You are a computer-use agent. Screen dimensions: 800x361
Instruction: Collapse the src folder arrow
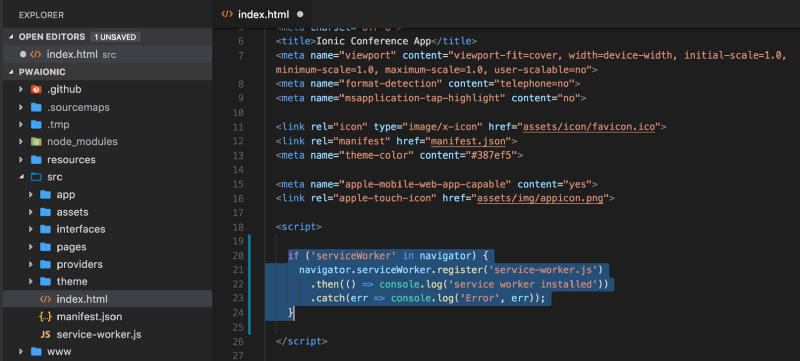[21, 177]
